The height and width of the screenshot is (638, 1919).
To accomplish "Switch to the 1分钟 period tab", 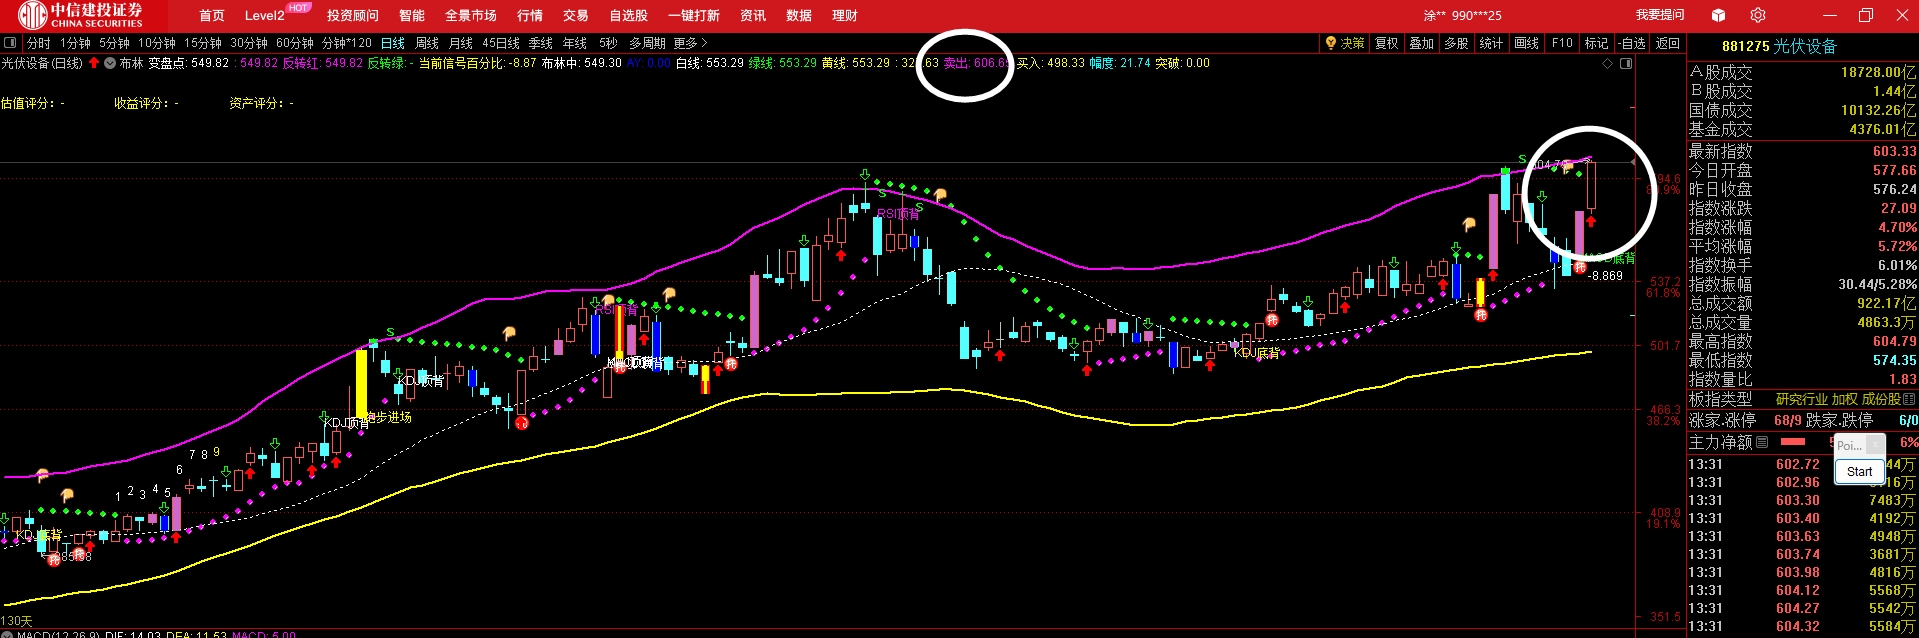I will coord(76,43).
